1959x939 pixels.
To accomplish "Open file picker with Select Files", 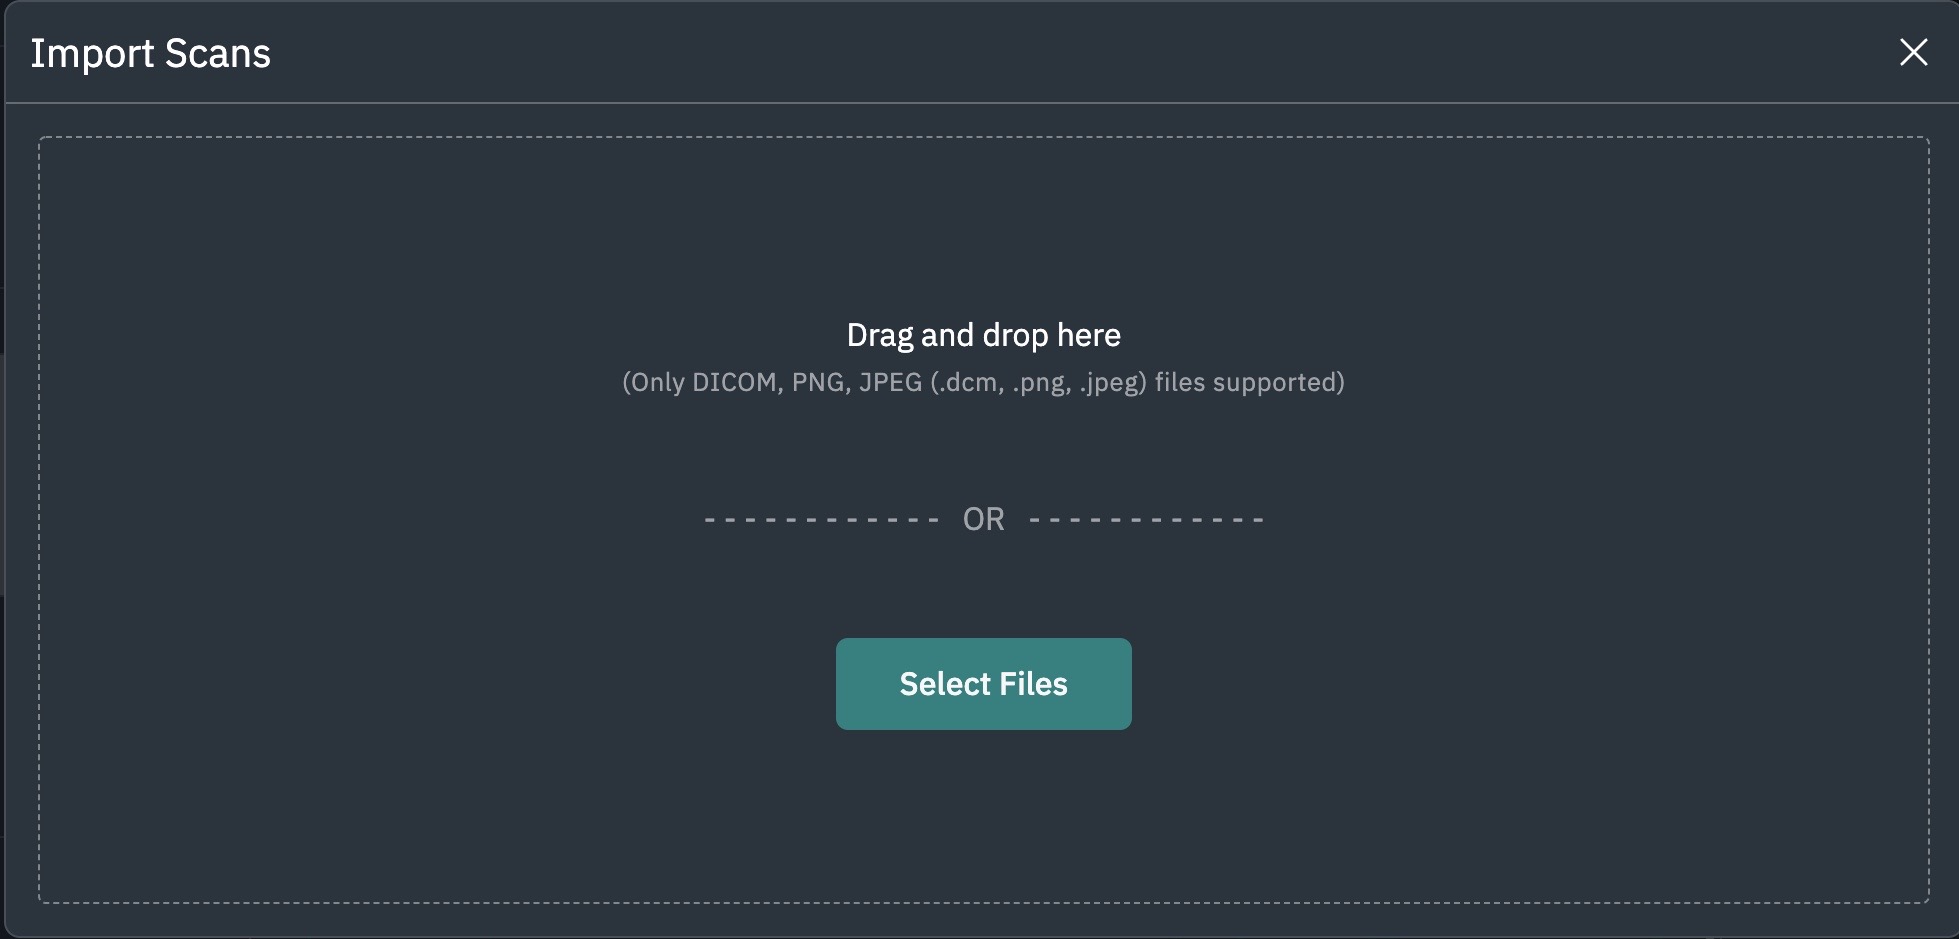I will click(x=984, y=684).
